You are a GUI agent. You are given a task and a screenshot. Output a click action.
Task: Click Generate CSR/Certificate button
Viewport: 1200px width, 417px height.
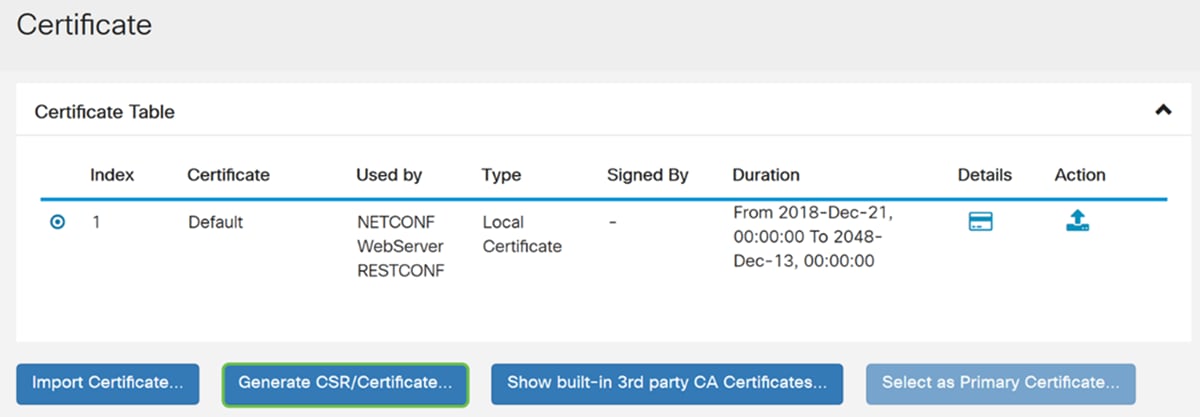click(345, 383)
